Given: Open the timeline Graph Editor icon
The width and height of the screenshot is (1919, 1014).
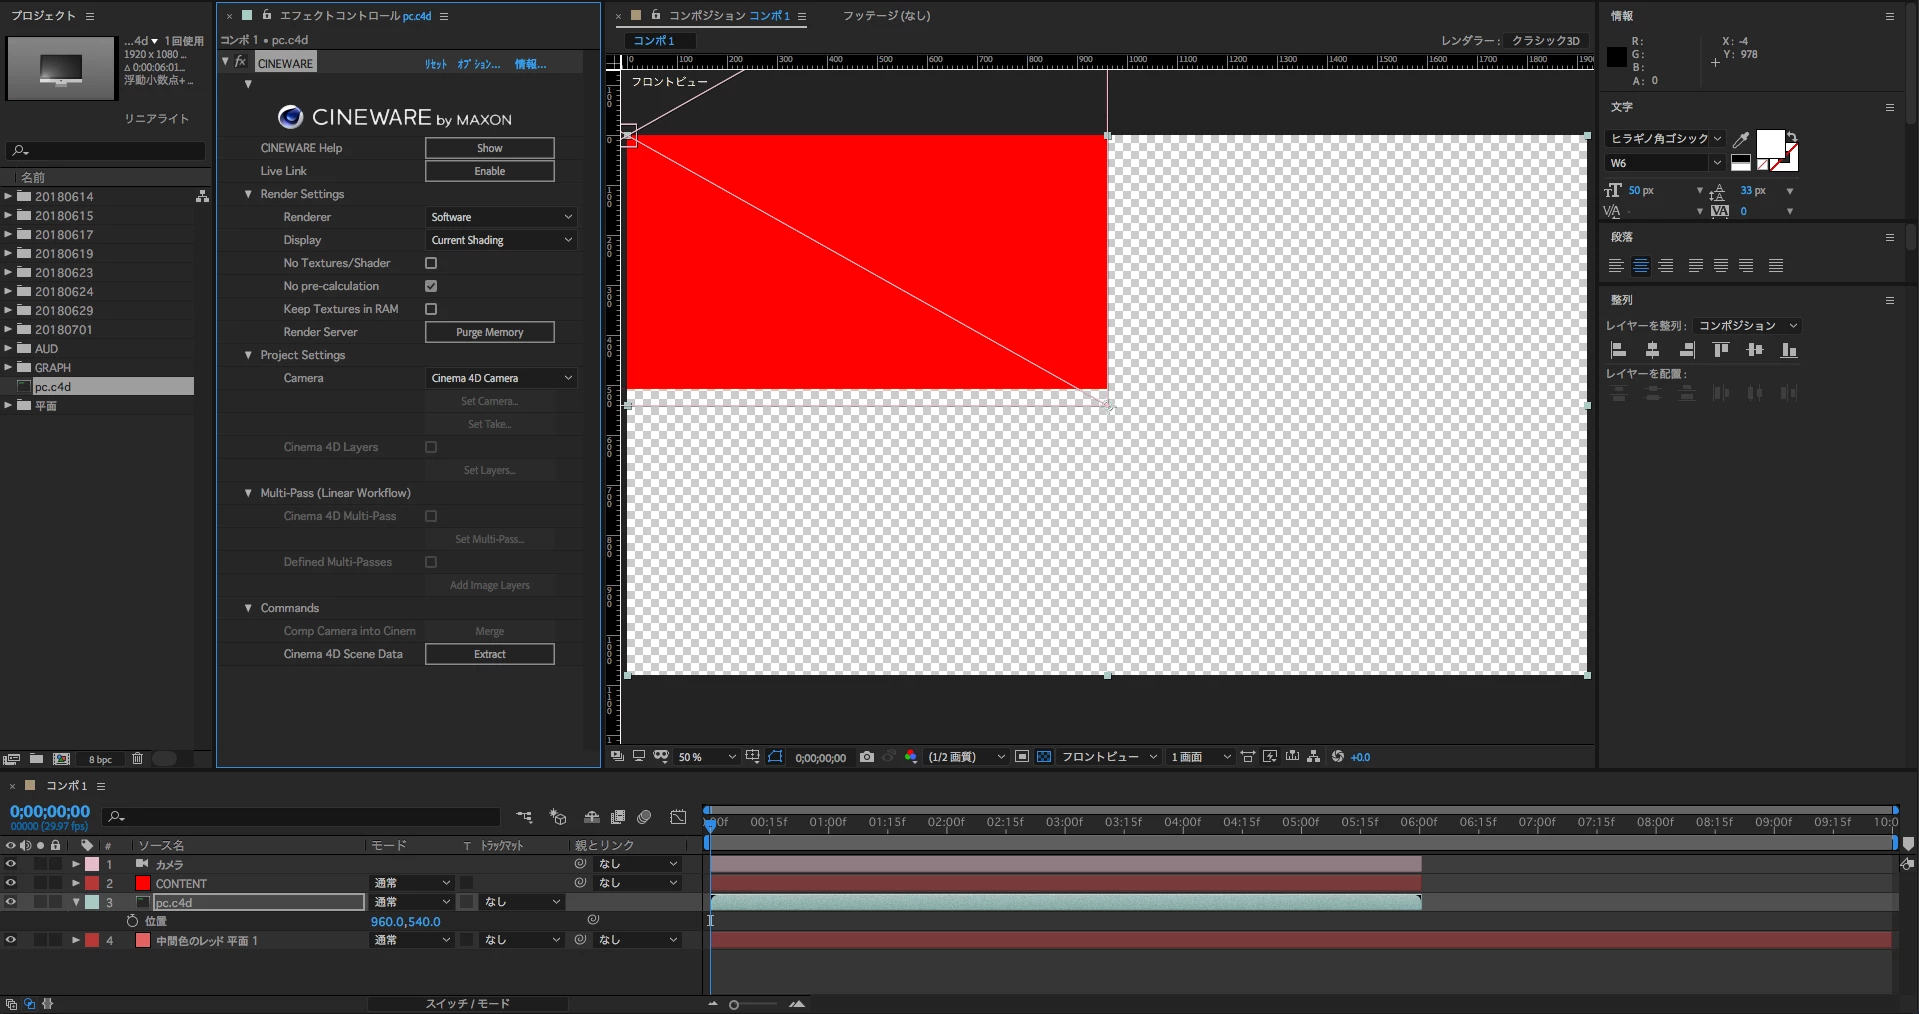Looking at the screenshot, I should (679, 817).
